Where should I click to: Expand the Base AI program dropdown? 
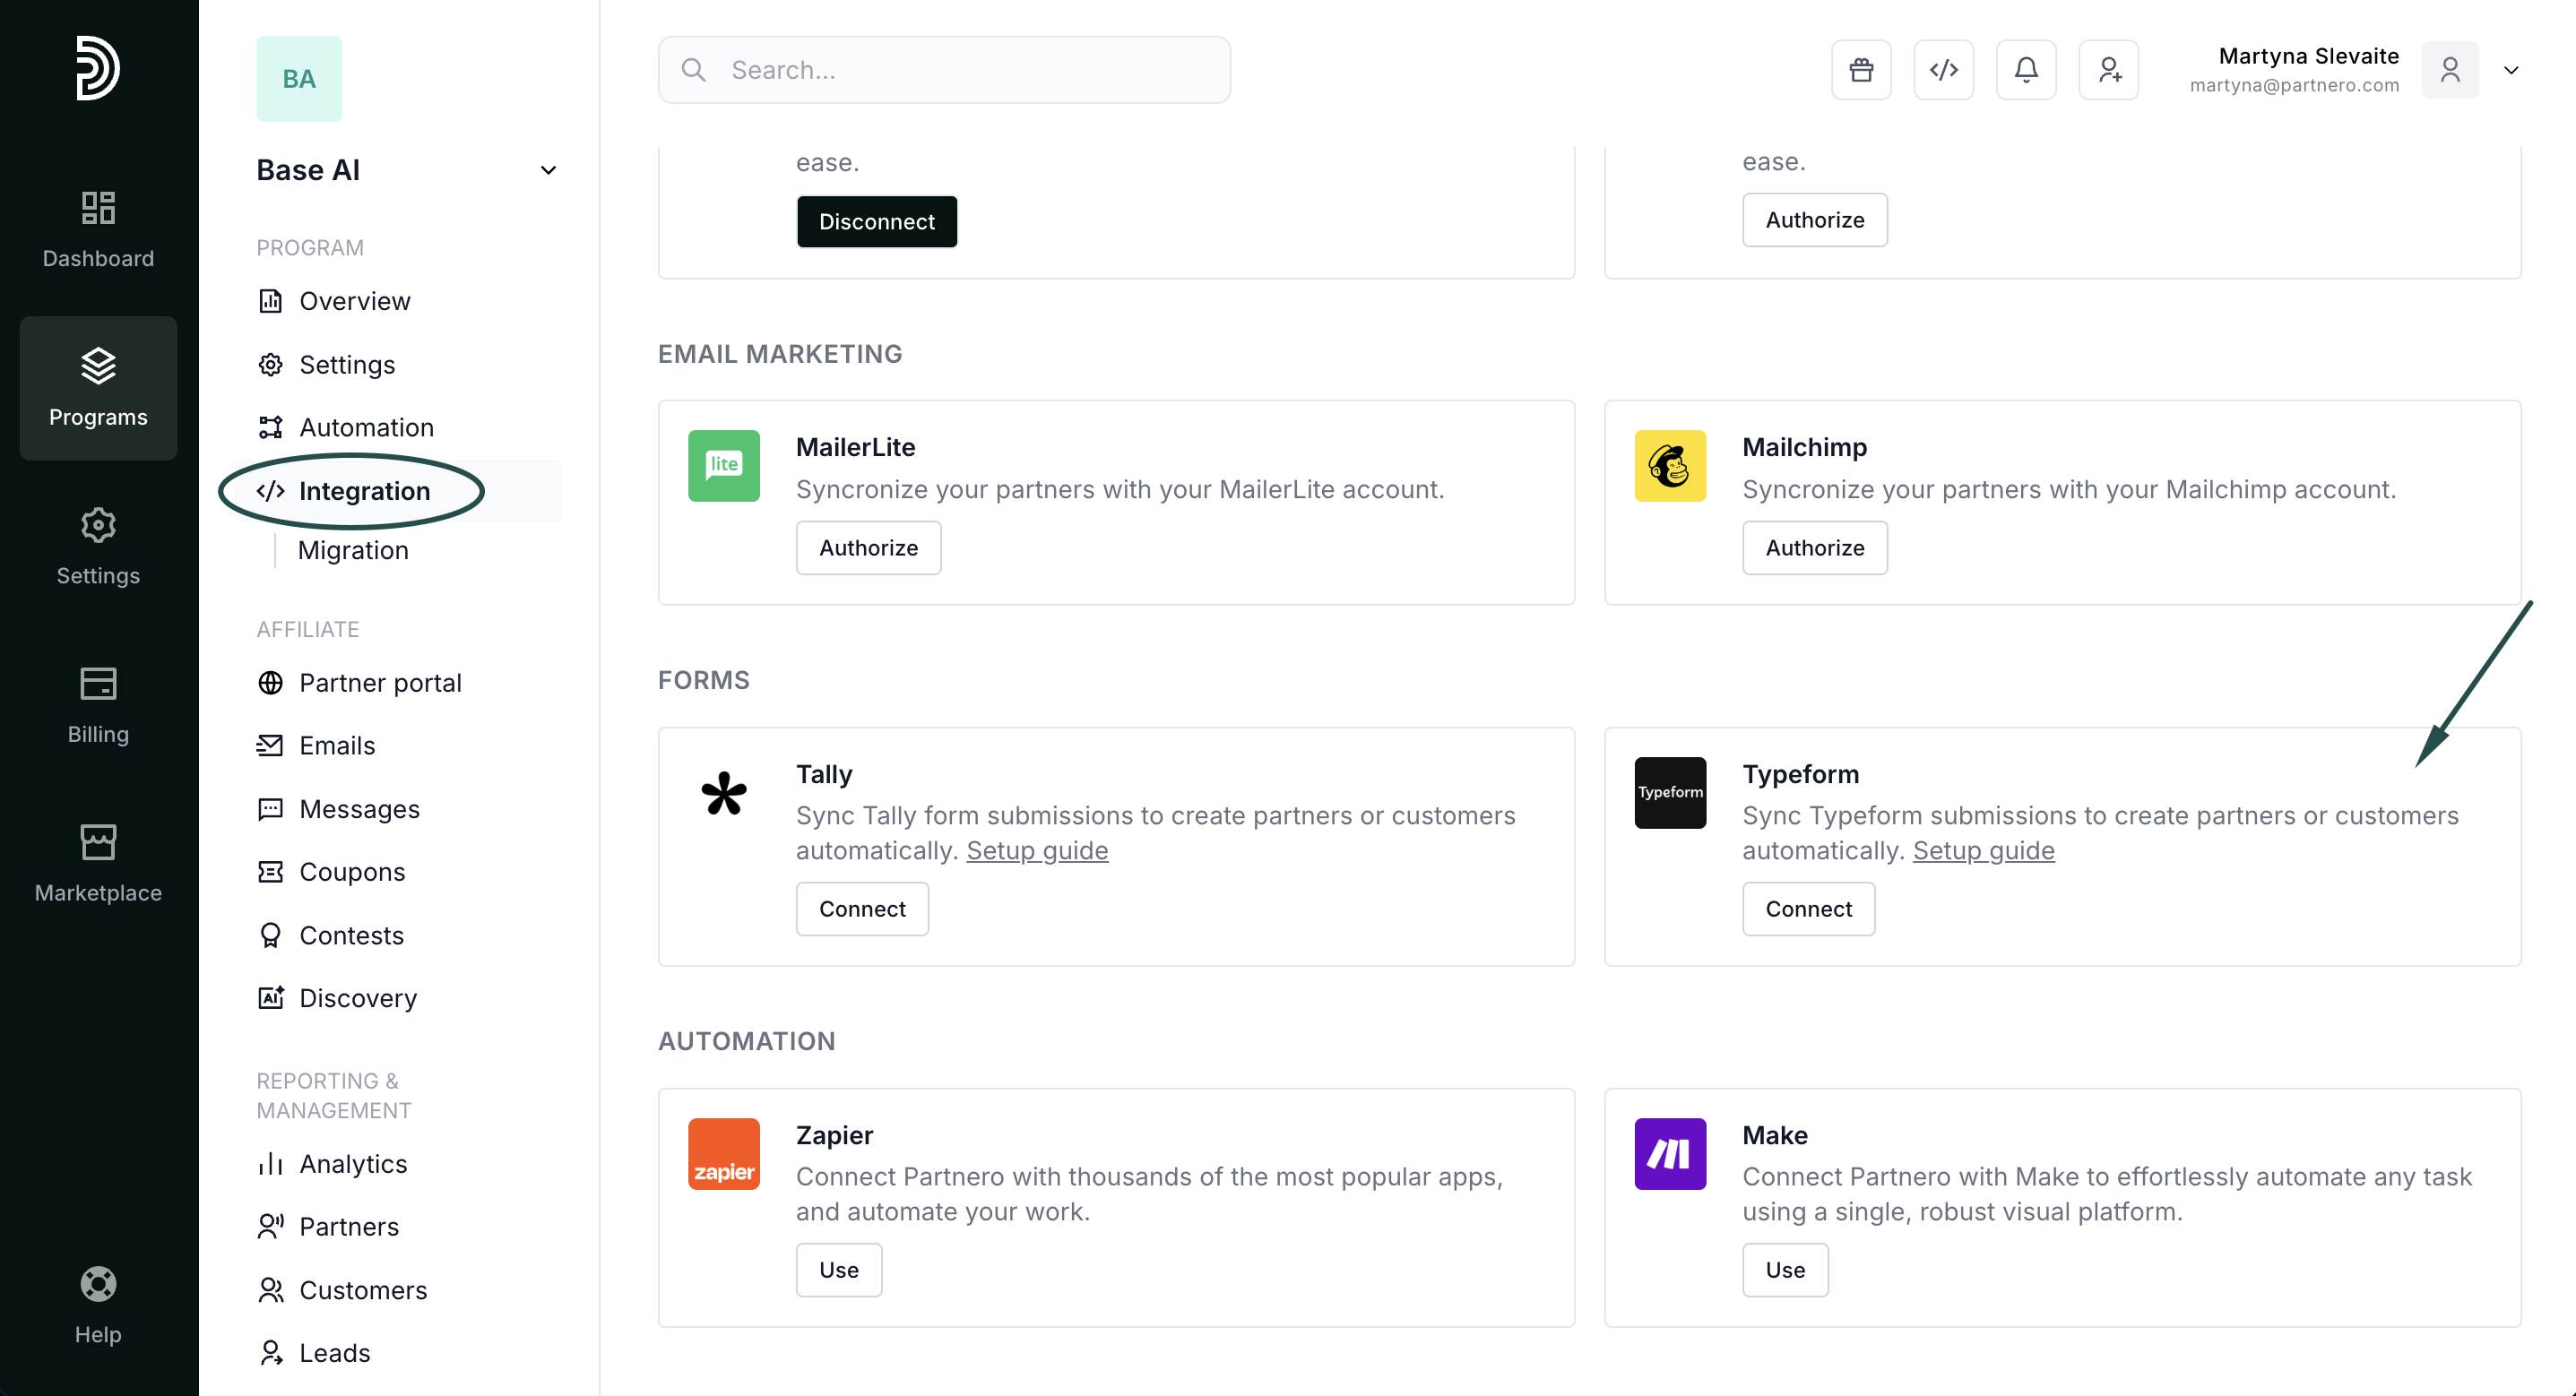[x=548, y=170]
